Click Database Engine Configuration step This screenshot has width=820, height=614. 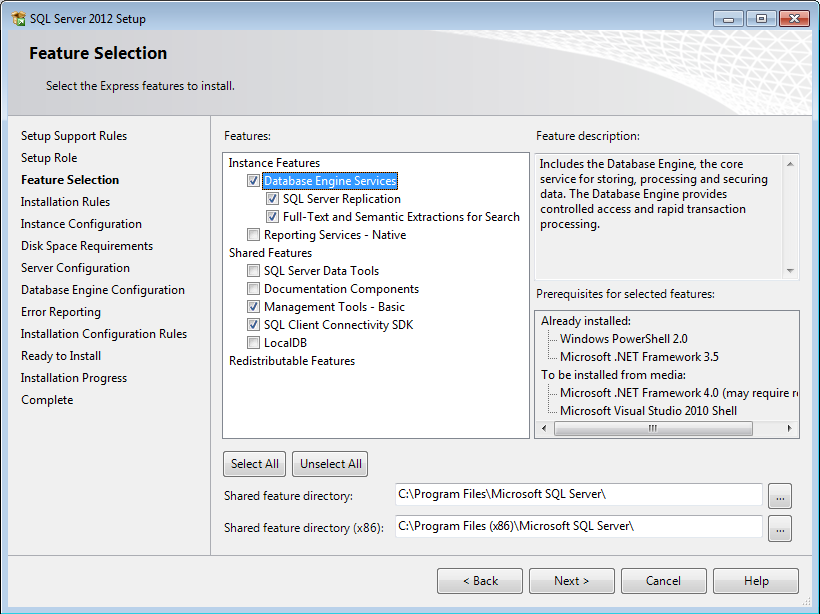tap(102, 290)
